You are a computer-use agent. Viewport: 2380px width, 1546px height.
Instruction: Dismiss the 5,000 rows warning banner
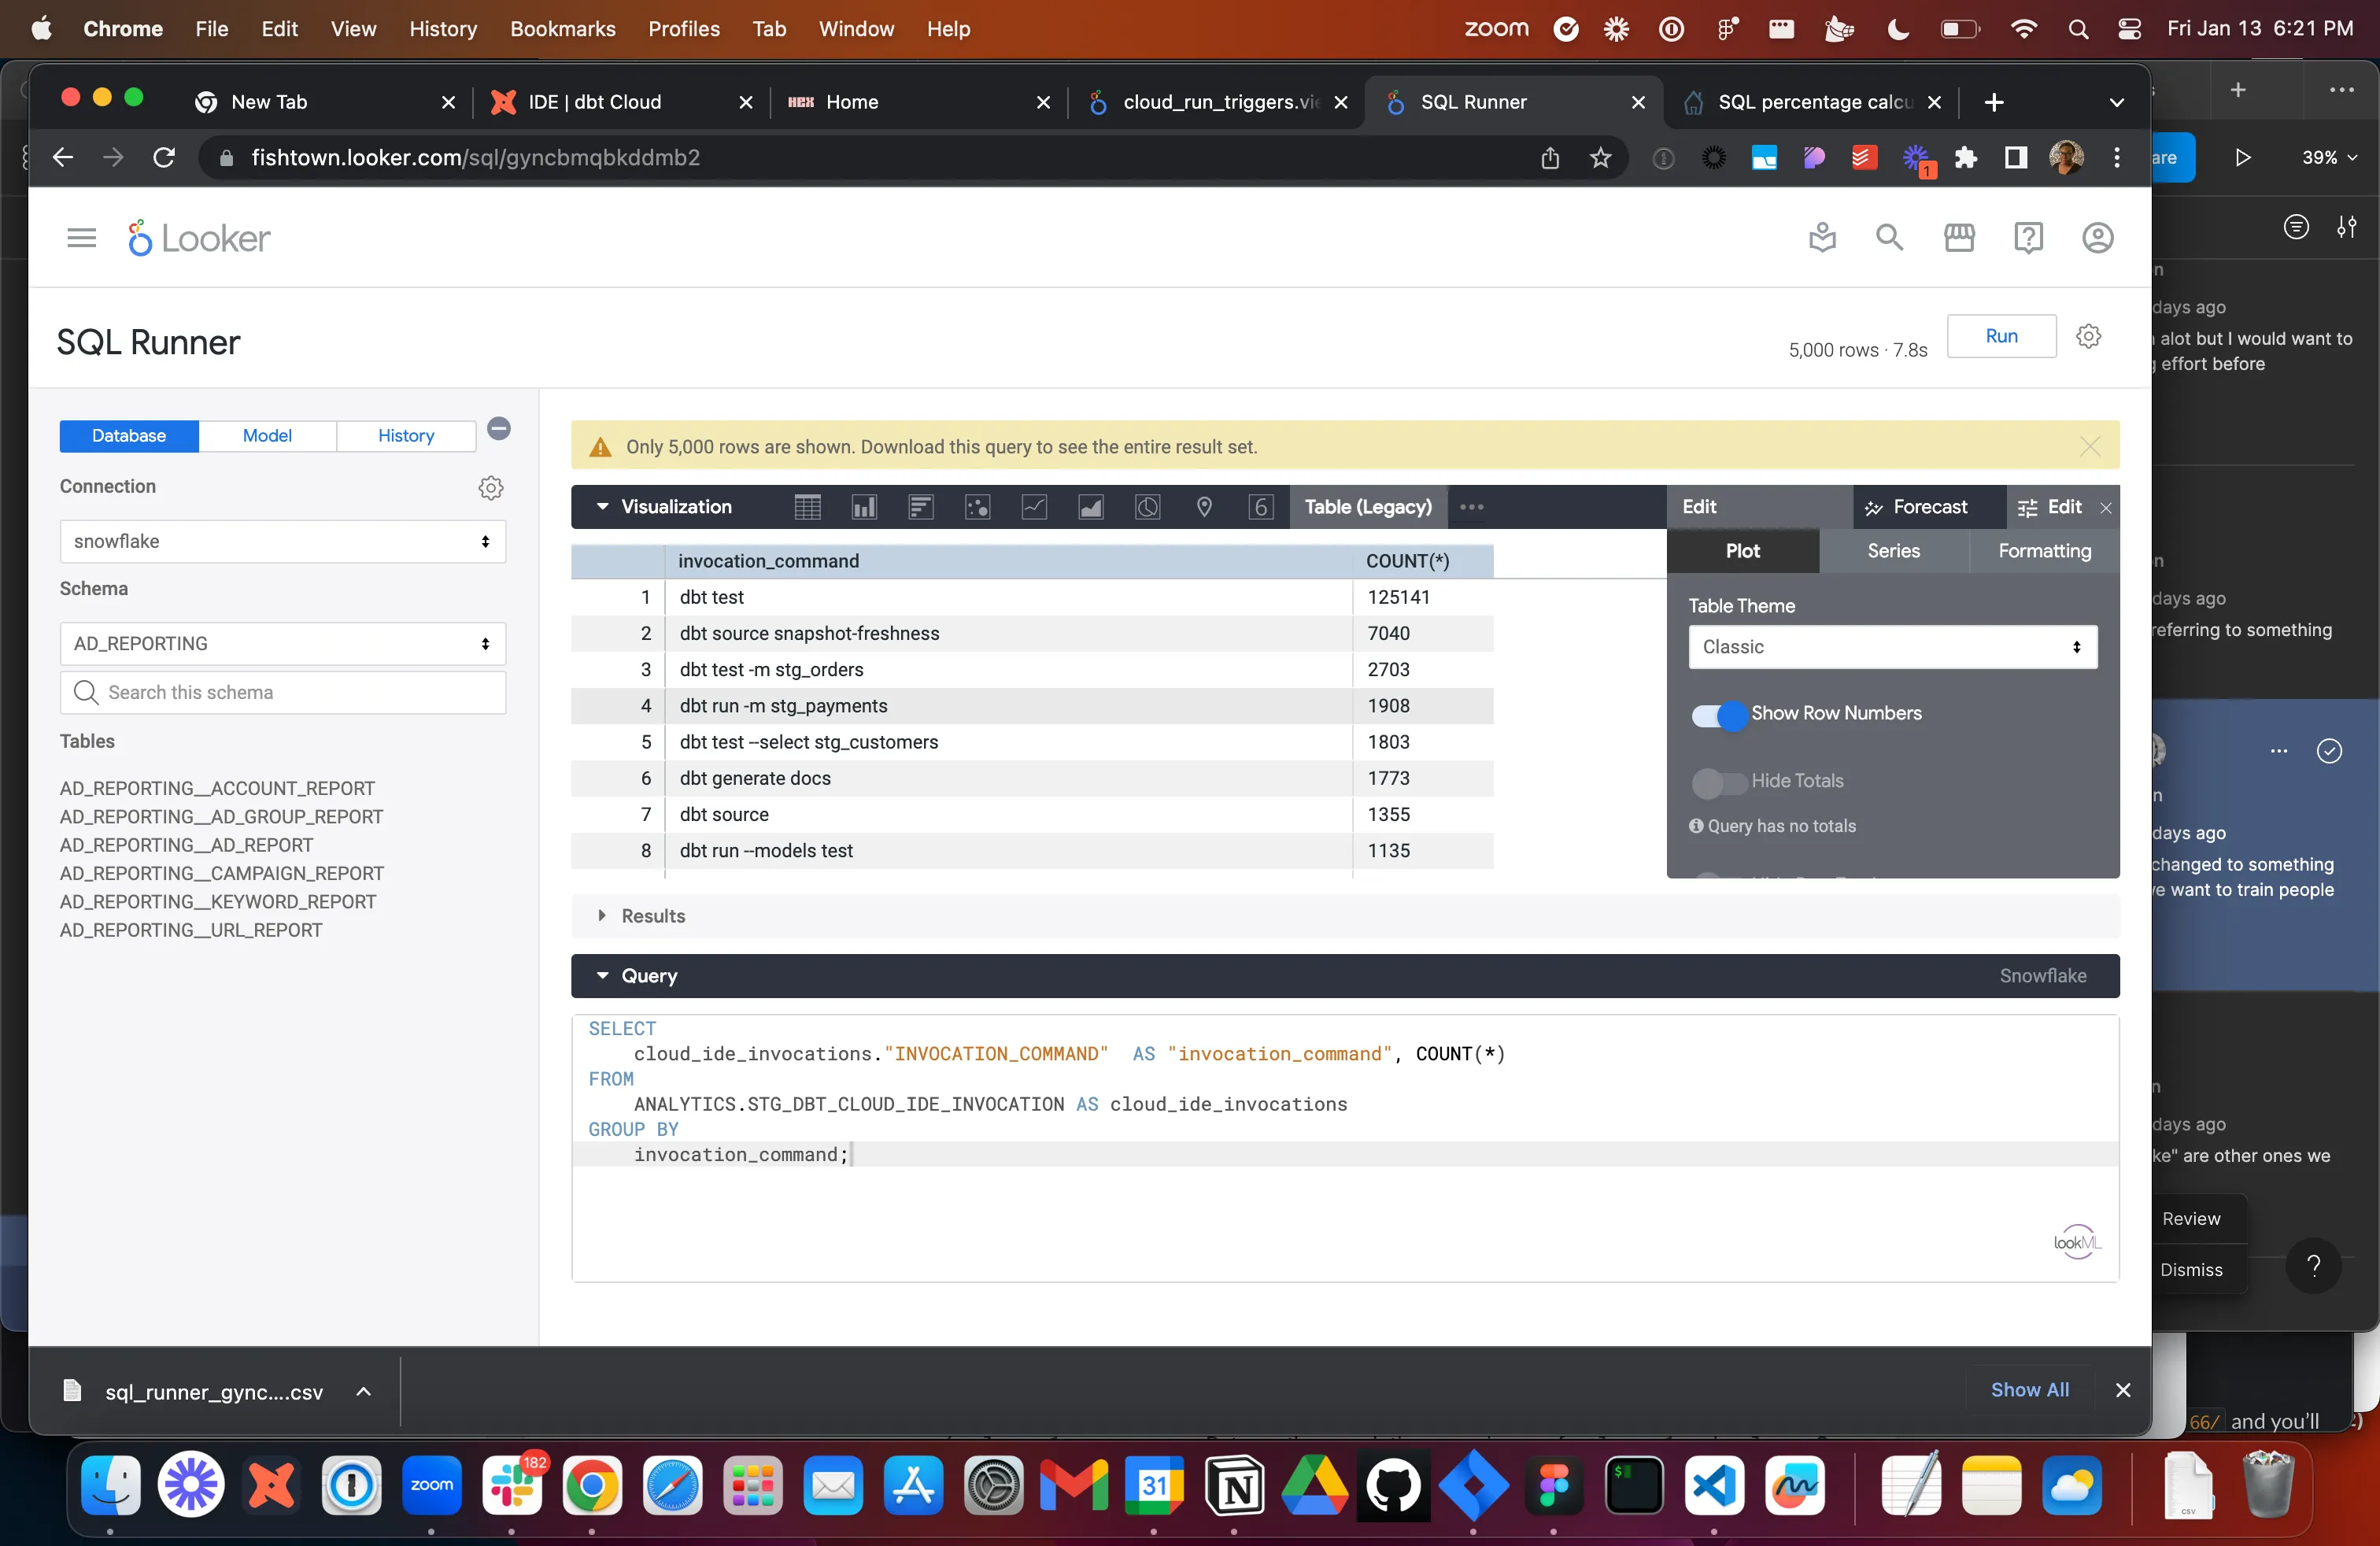(2089, 446)
